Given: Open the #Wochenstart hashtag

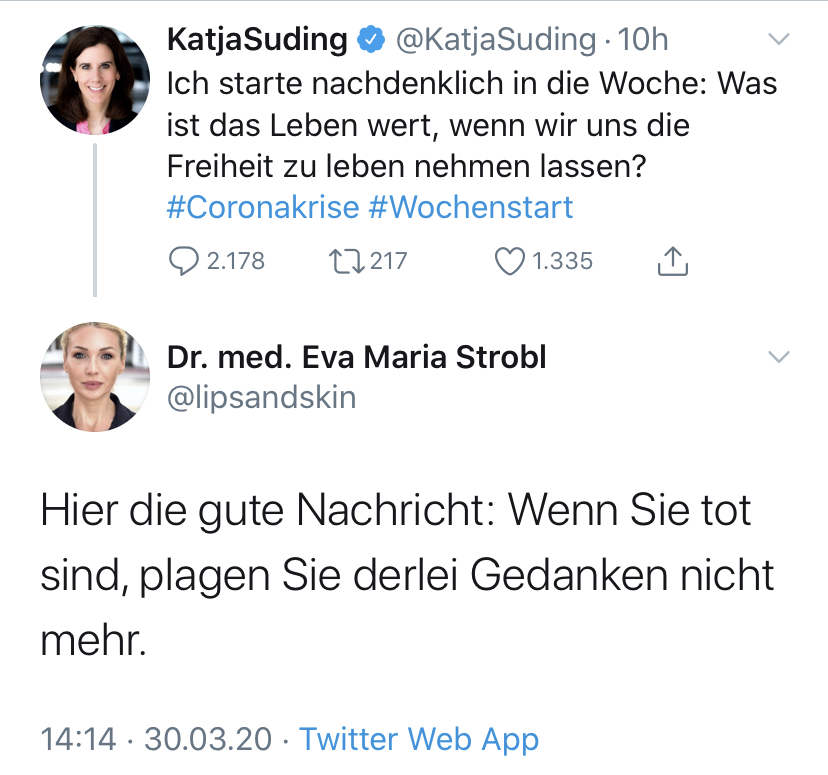Looking at the screenshot, I should tap(470, 207).
